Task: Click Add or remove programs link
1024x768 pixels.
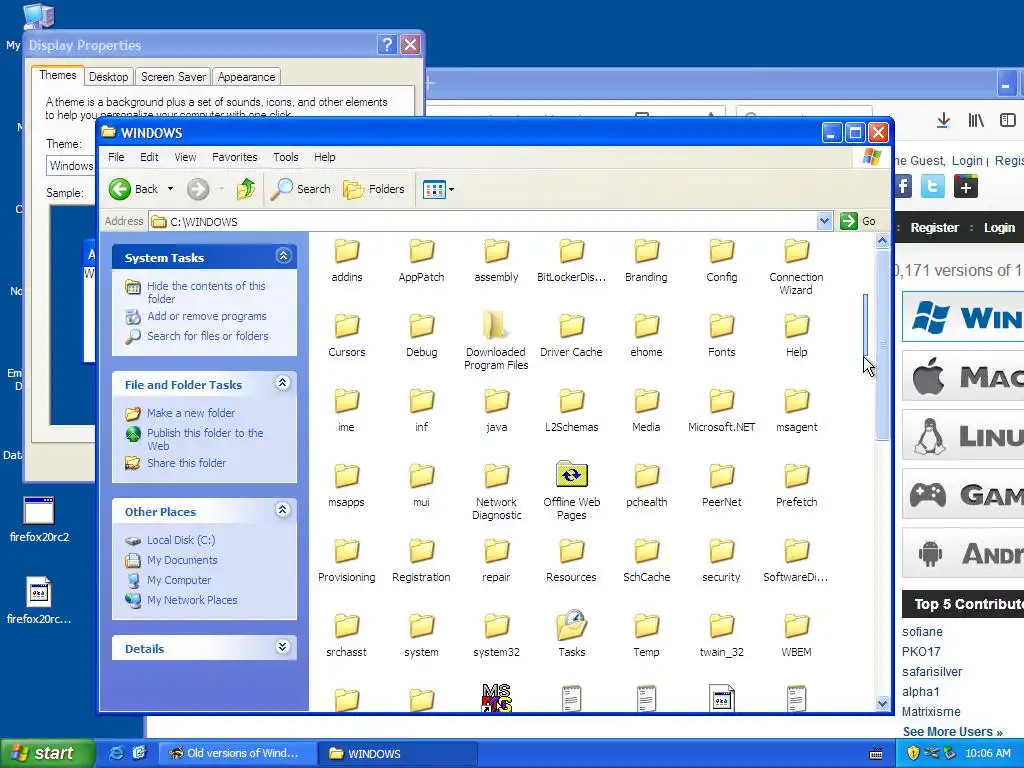Action: coord(206,316)
